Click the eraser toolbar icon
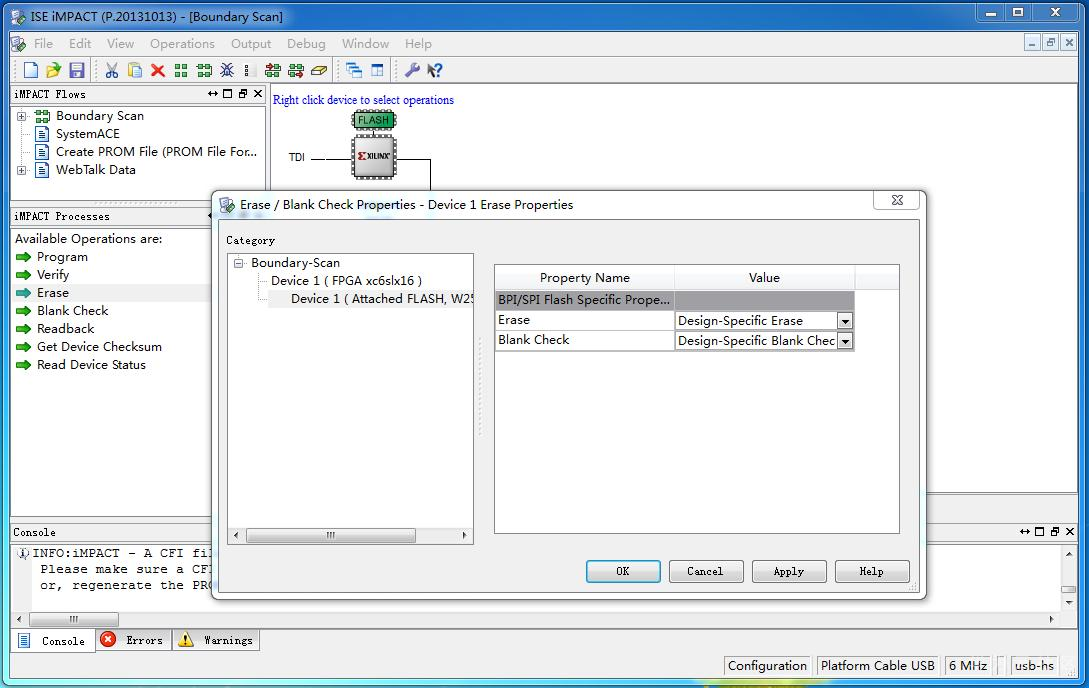The image size is (1089, 688). 319,70
